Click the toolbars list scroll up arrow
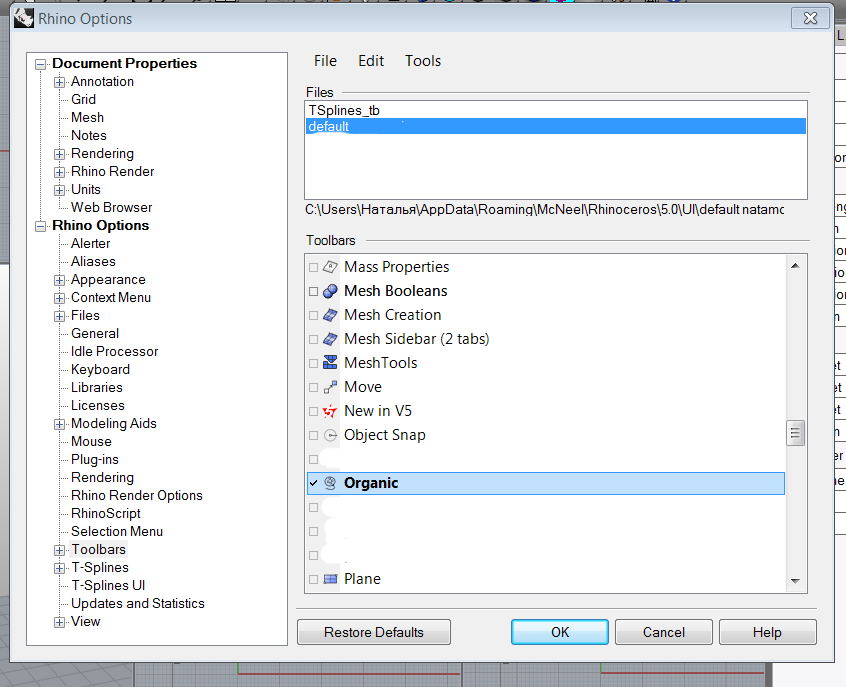Viewport: 846px width, 687px height. coord(795,266)
